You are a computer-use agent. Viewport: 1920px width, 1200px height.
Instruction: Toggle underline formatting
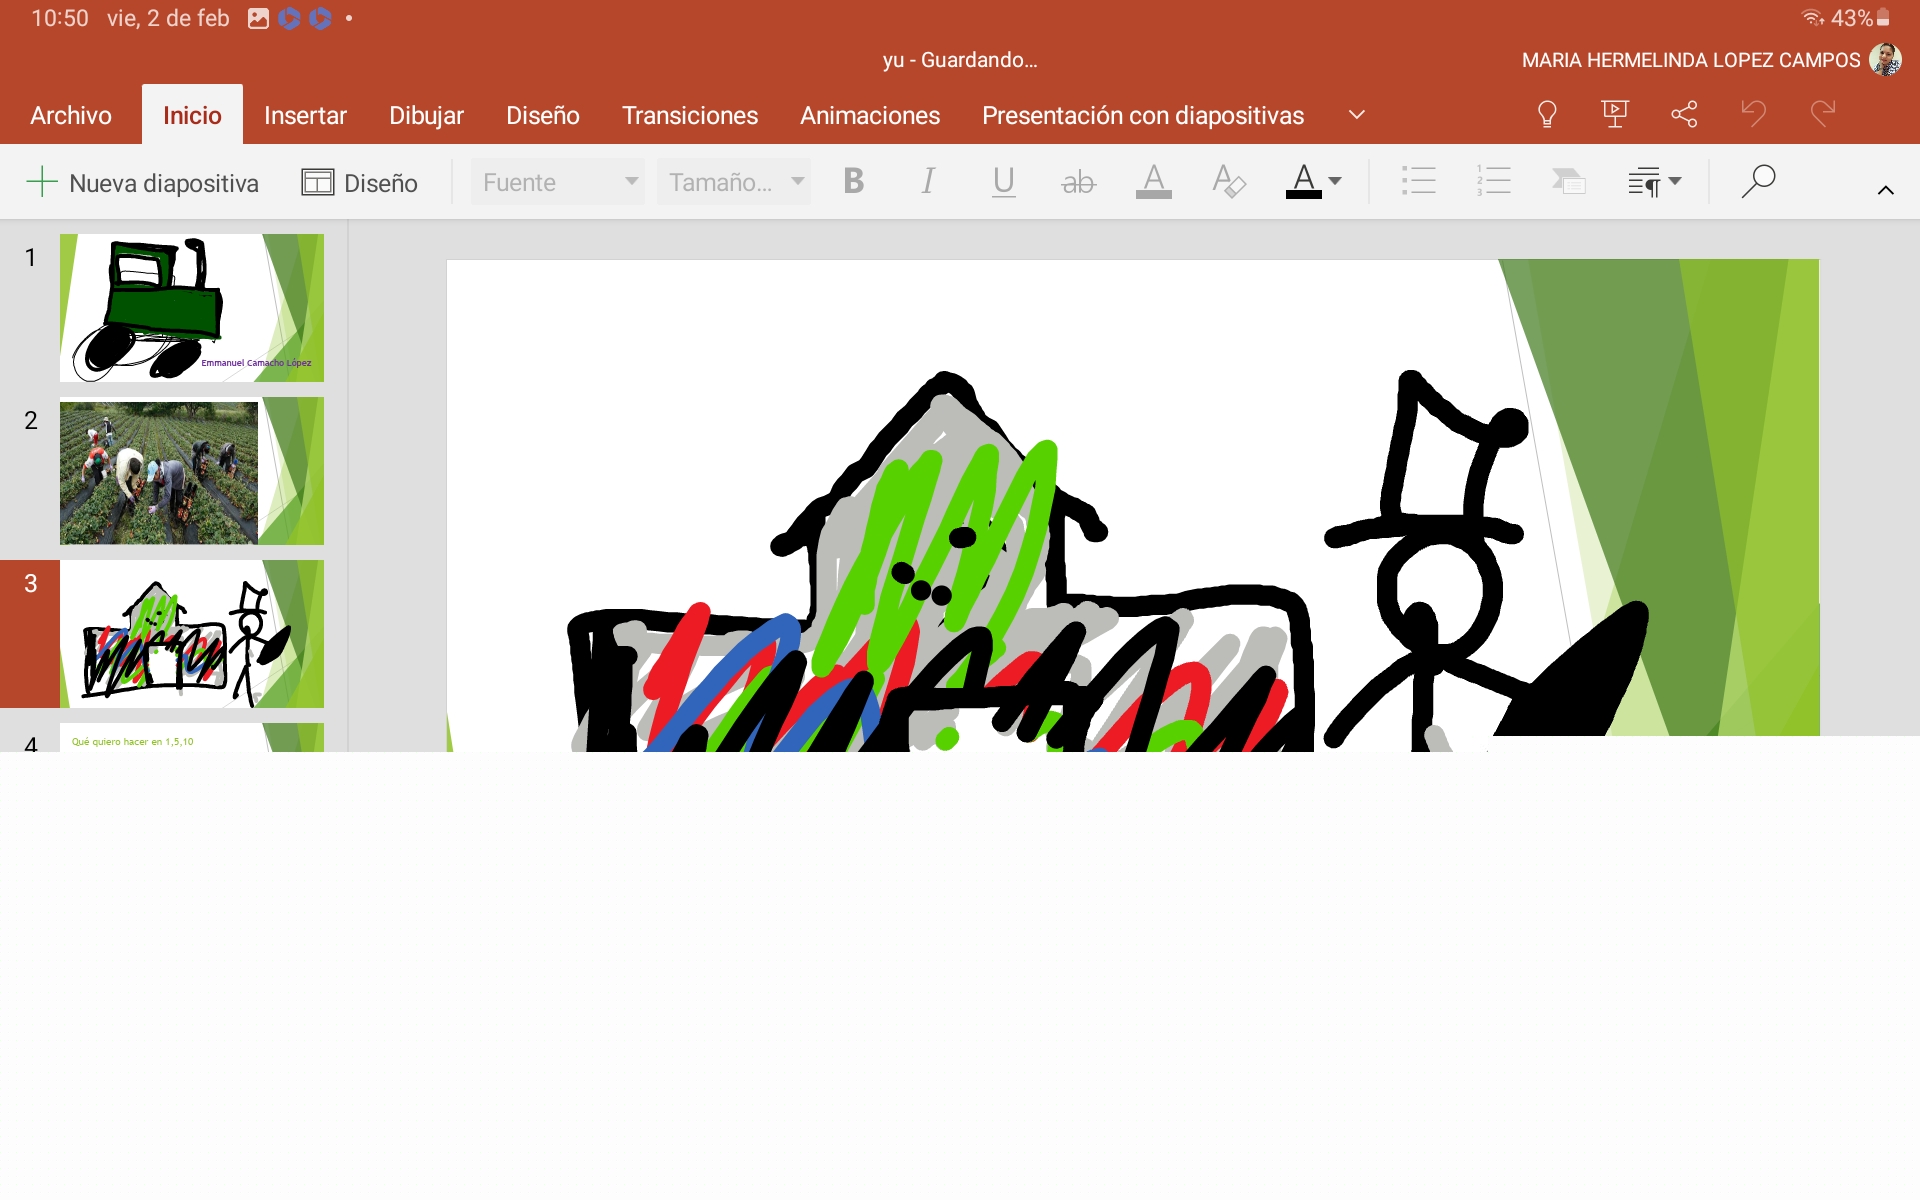[x=1003, y=181]
